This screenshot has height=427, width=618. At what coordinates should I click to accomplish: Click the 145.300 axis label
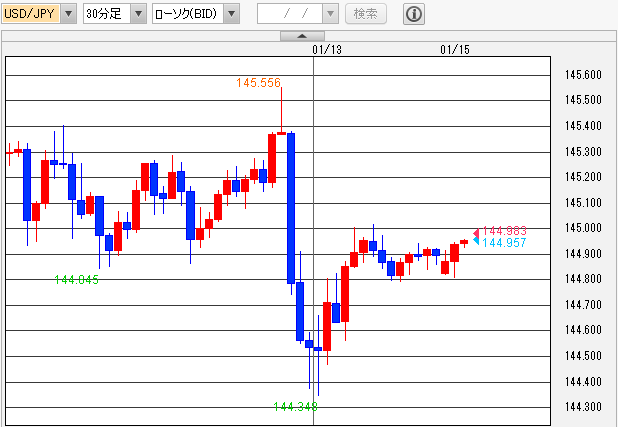pyautogui.click(x=583, y=152)
